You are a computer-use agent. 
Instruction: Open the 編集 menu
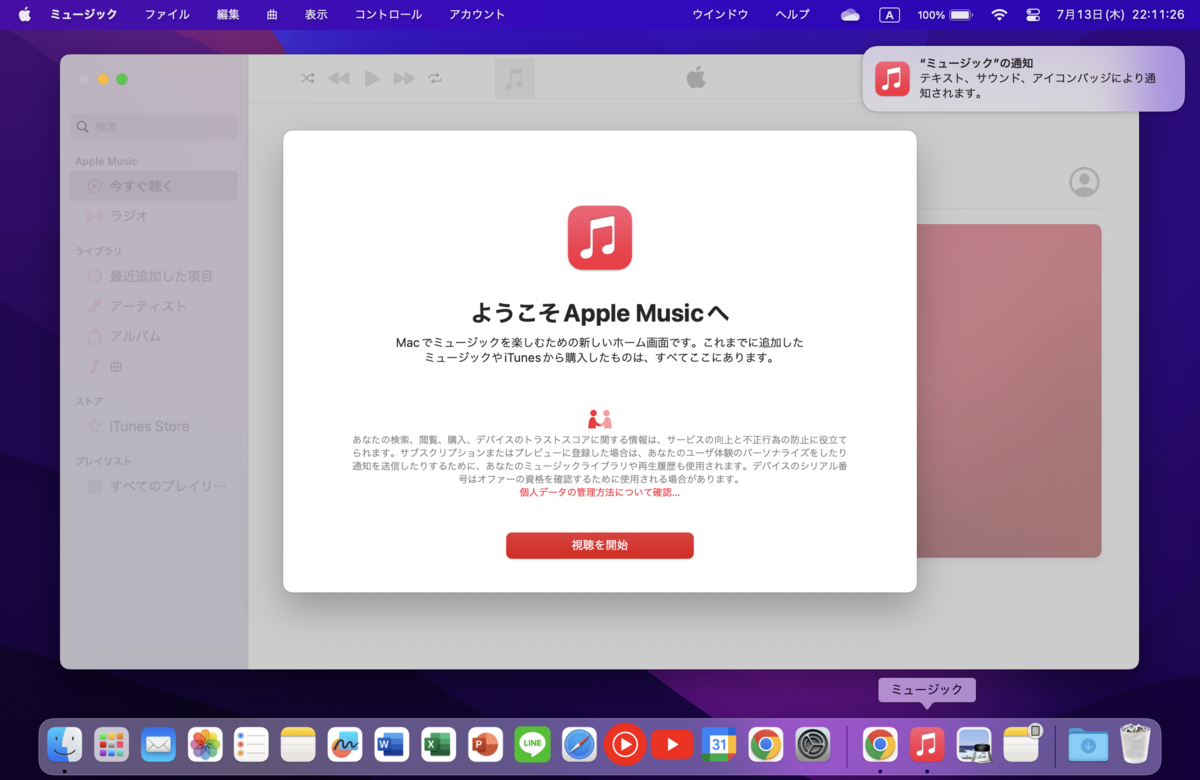[228, 14]
